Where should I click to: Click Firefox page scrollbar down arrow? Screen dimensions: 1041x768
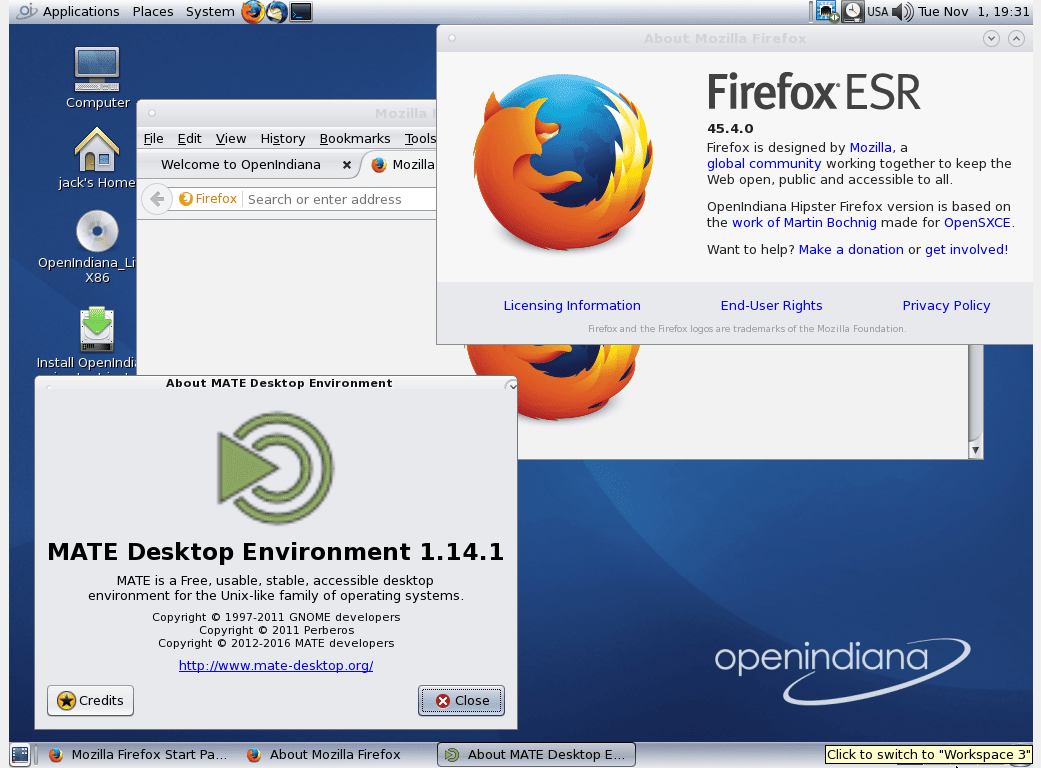pos(975,450)
